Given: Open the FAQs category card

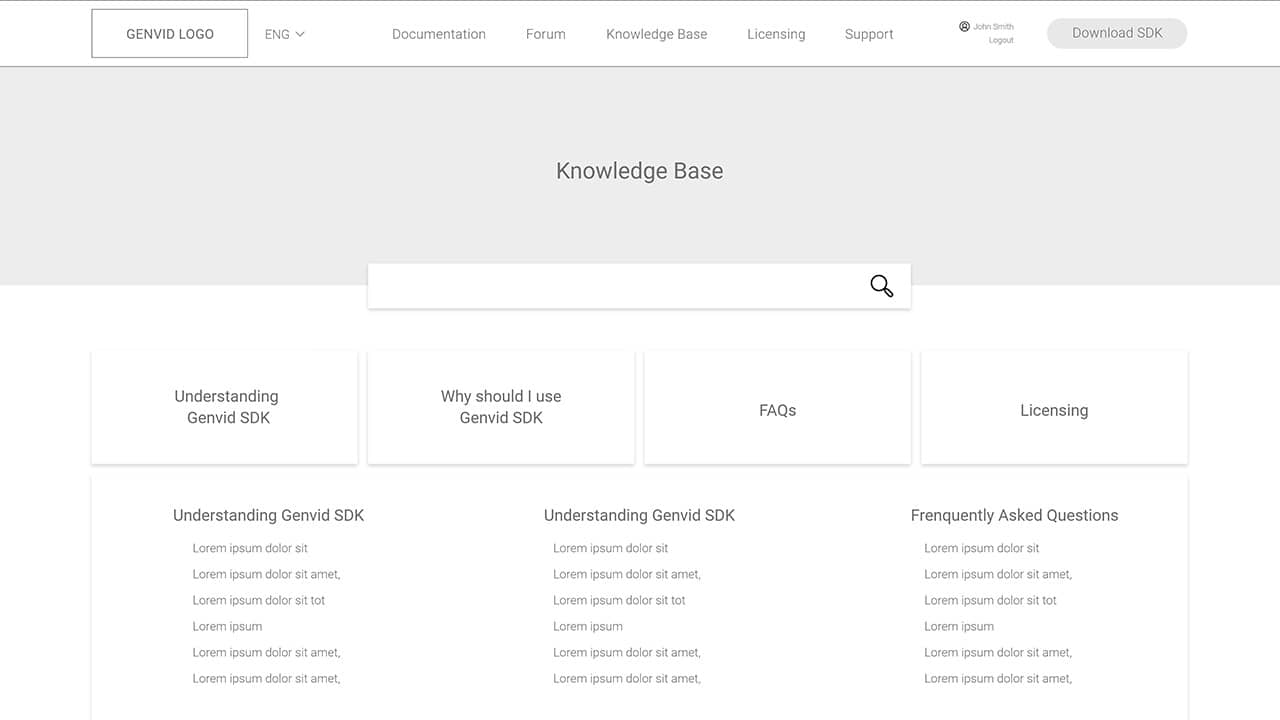Looking at the screenshot, I should [x=777, y=410].
